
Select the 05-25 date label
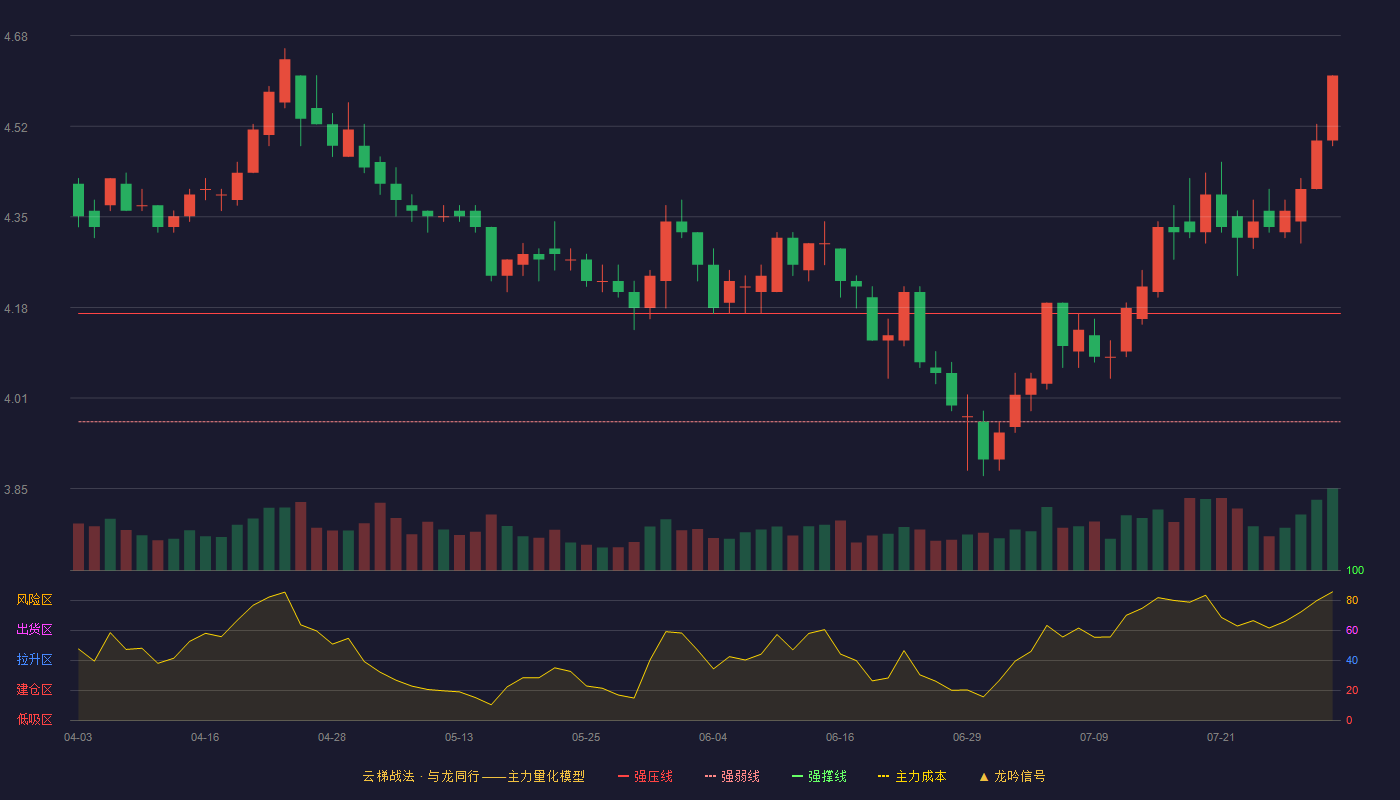click(586, 737)
